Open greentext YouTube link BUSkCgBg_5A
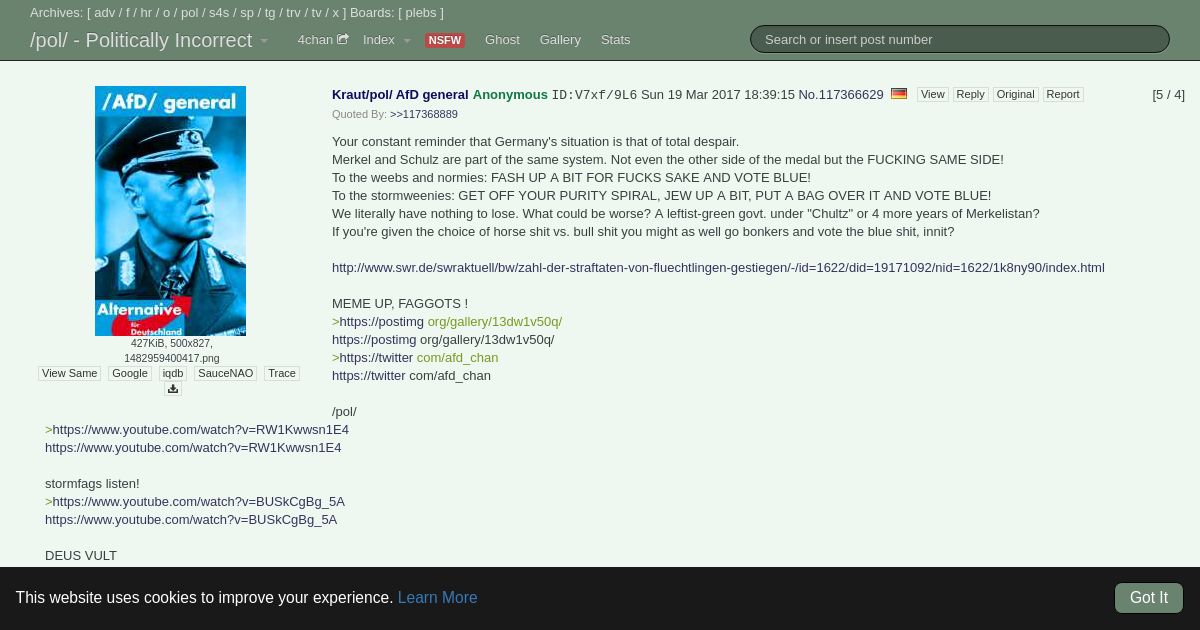The height and width of the screenshot is (630, 1200). pyautogui.click(x=198, y=501)
